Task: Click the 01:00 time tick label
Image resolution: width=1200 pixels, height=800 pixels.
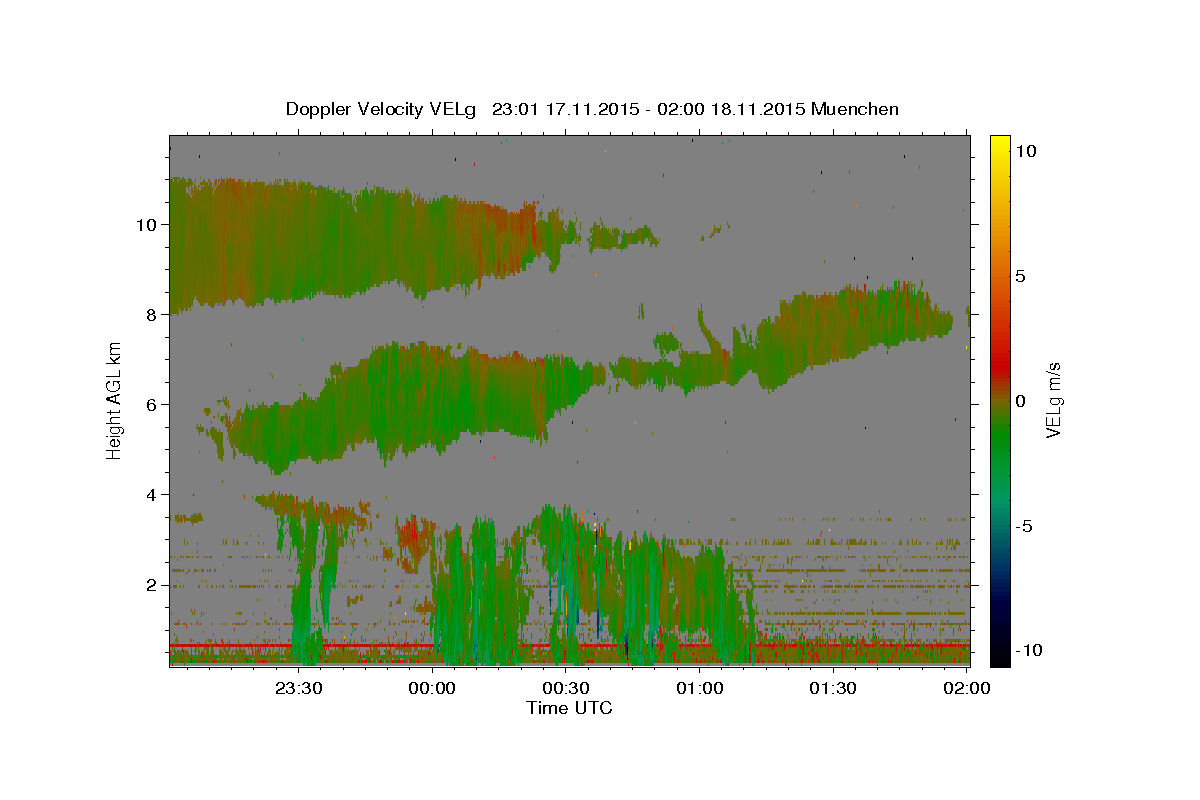Action: click(x=699, y=688)
